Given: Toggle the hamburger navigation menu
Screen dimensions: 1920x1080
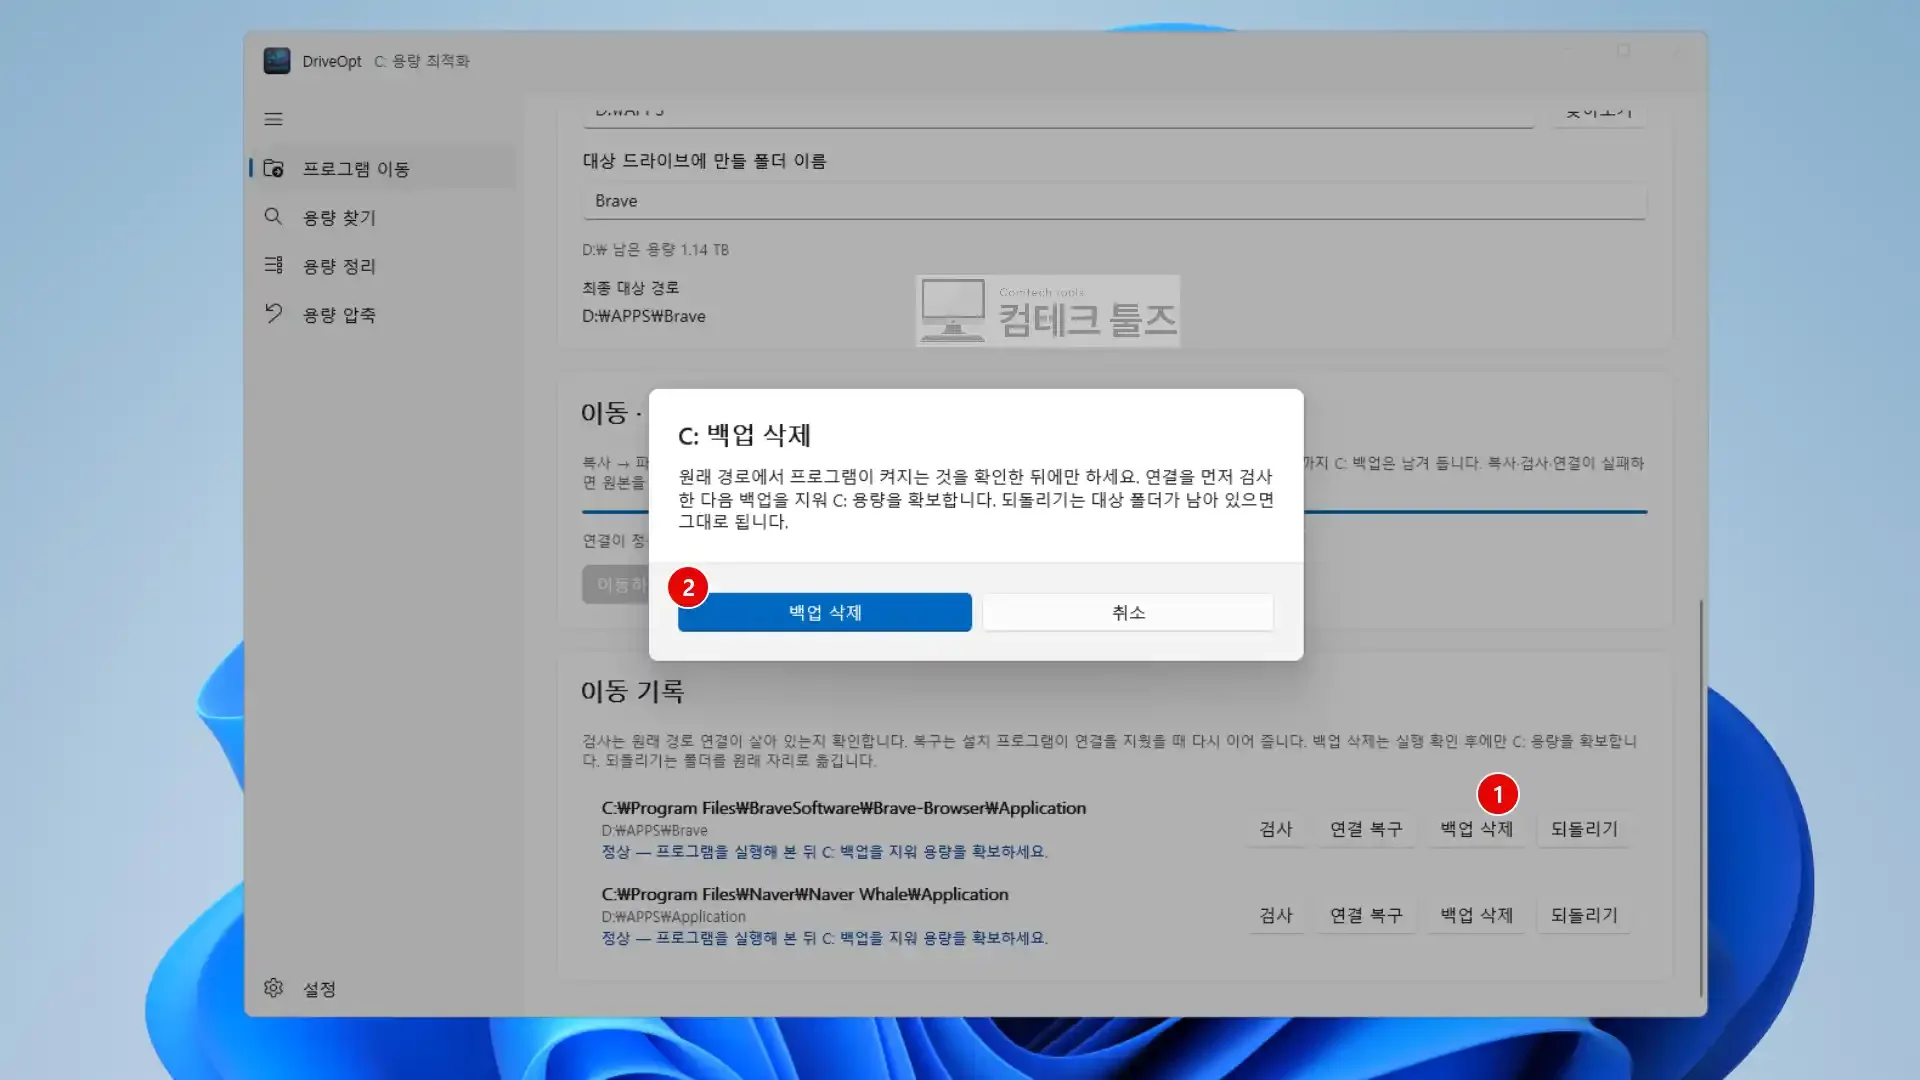Looking at the screenshot, I should click(273, 119).
